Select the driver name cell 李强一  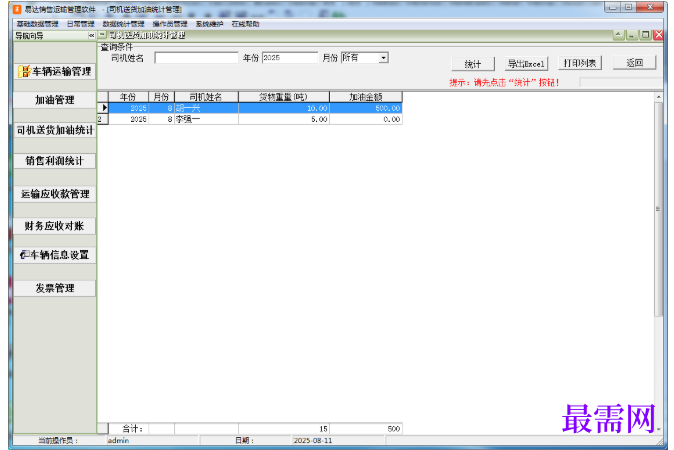[206, 119]
